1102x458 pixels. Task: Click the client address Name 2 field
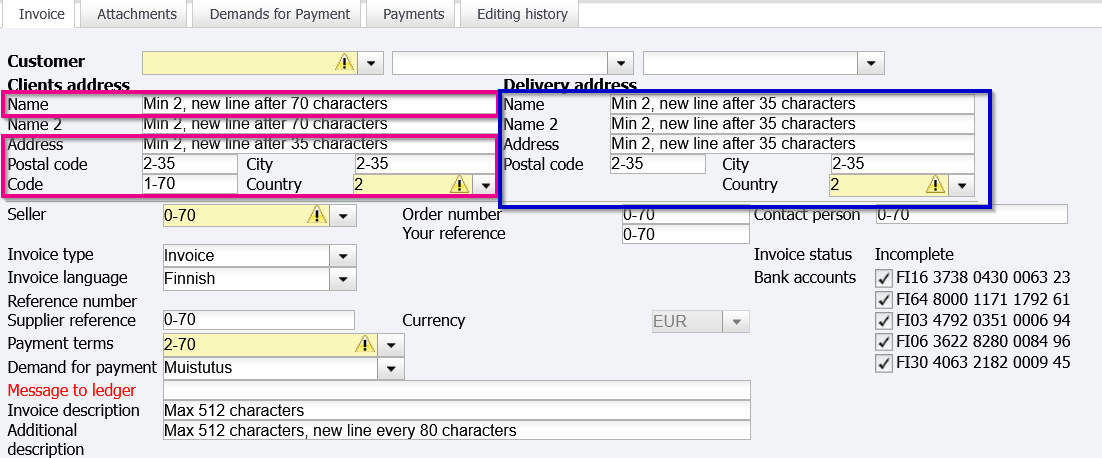pos(318,124)
